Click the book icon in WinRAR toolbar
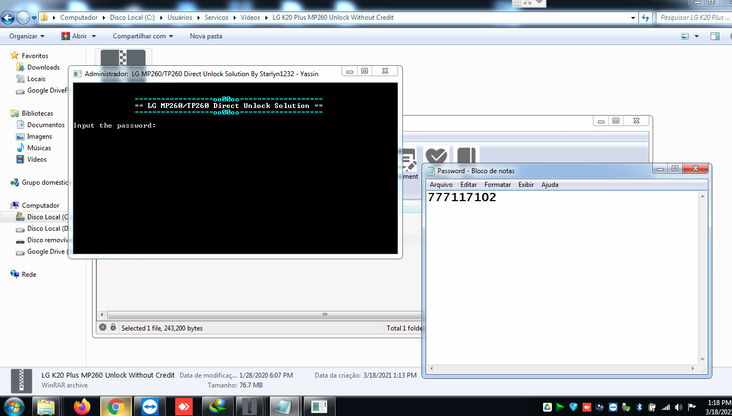The height and width of the screenshot is (416, 732). click(x=465, y=157)
